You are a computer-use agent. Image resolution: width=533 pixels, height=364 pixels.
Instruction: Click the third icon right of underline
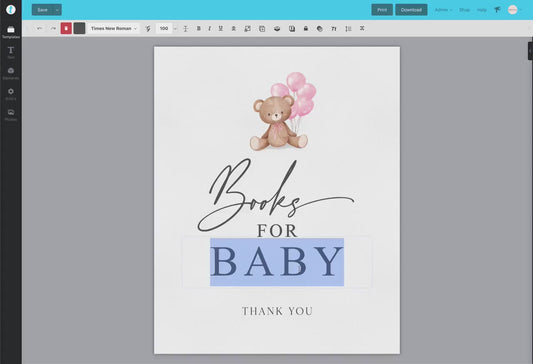[x=262, y=29]
